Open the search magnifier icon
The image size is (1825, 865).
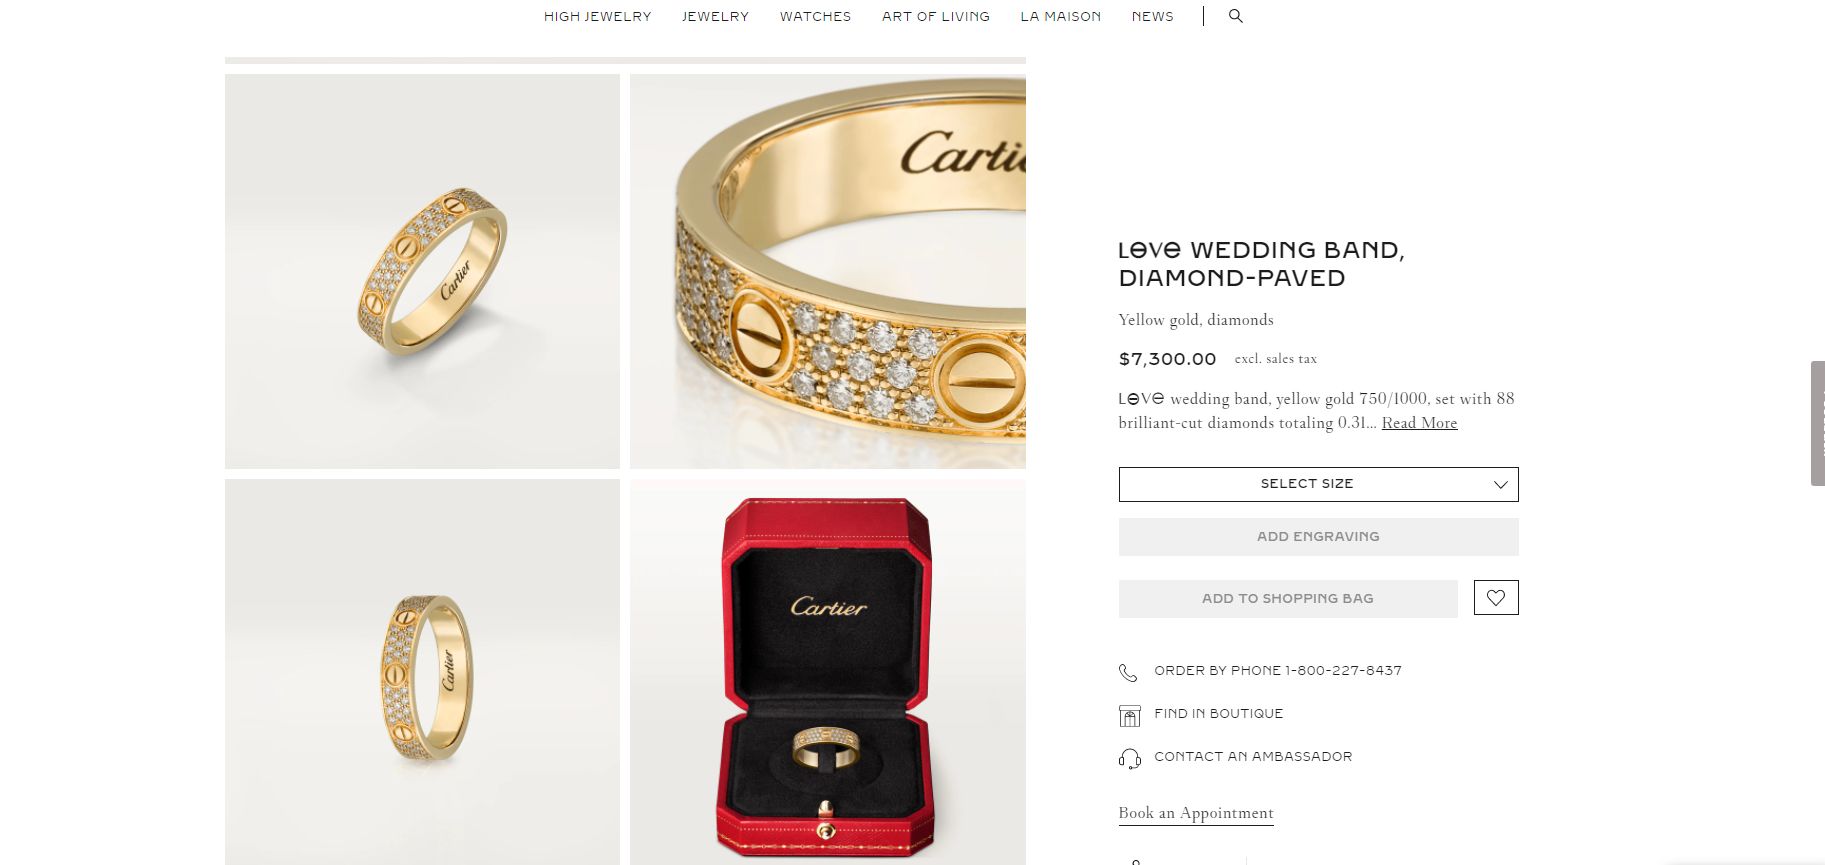click(1236, 16)
